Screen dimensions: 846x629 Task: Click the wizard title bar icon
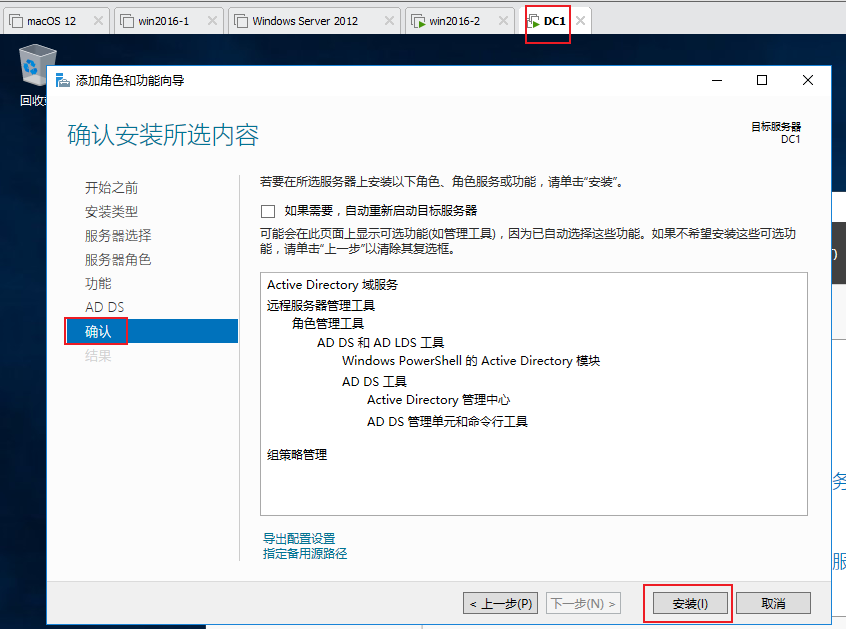(x=63, y=80)
